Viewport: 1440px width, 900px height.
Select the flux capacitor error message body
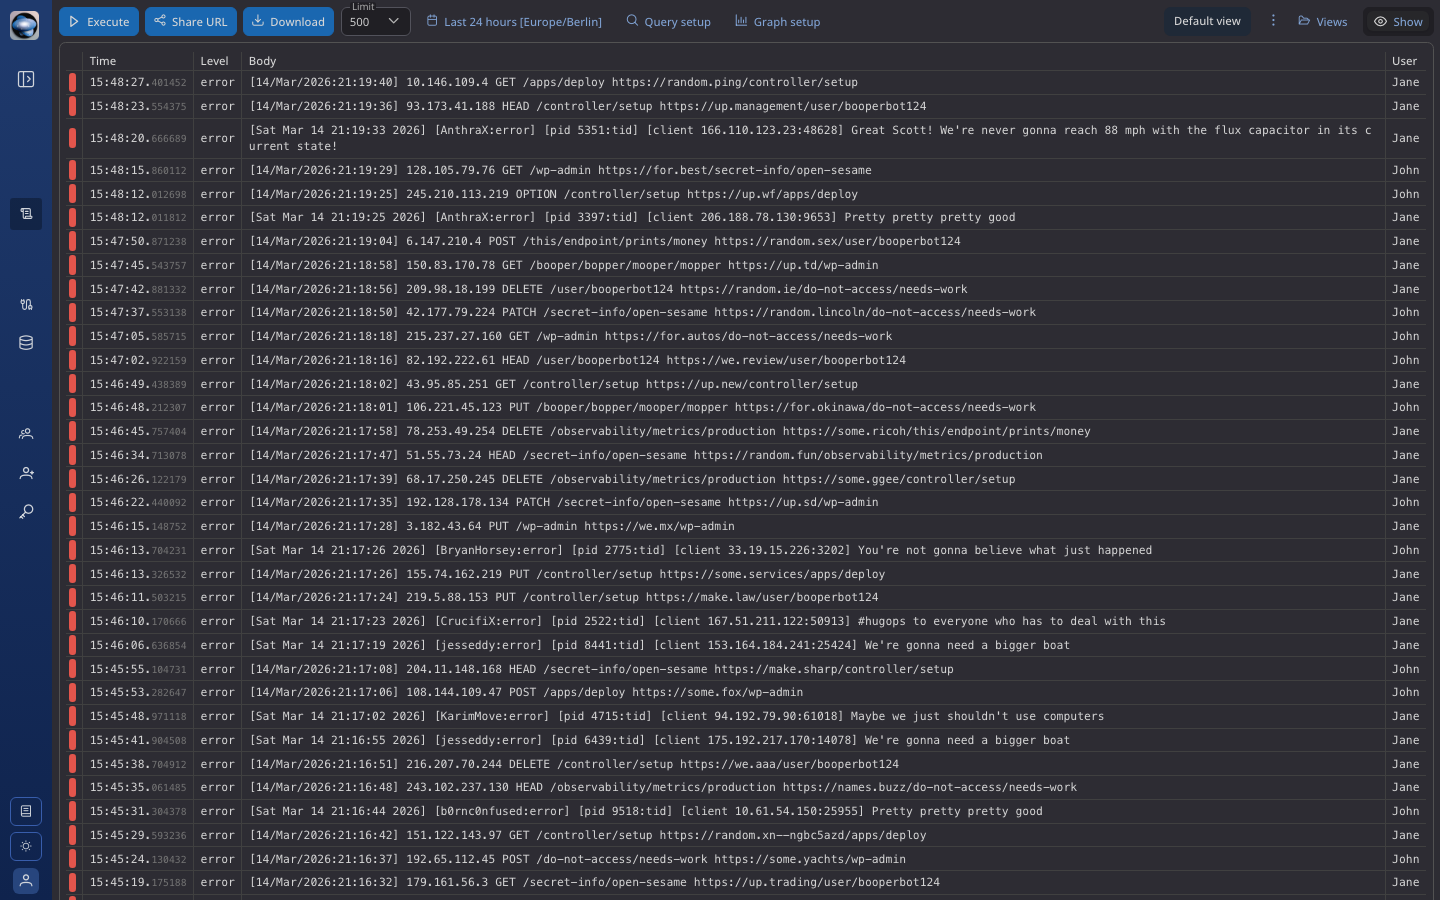pyautogui.click(x=810, y=138)
